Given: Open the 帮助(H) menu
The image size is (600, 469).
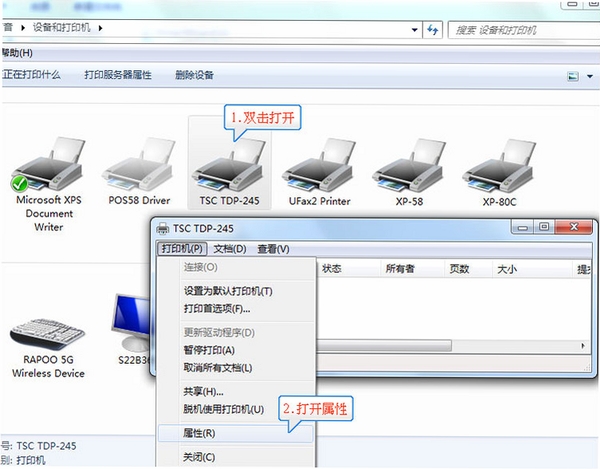Looking at the screenshot, I should (17, 52).
